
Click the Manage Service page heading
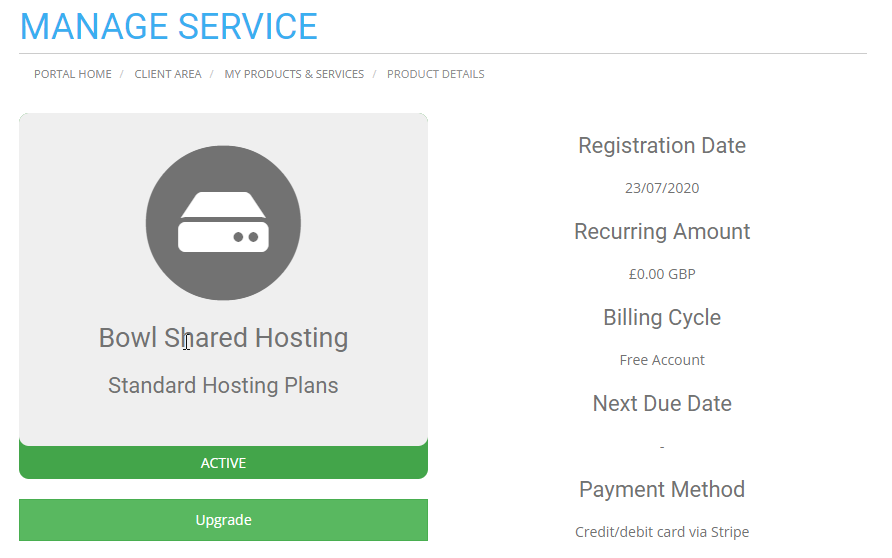pos(169,27)
